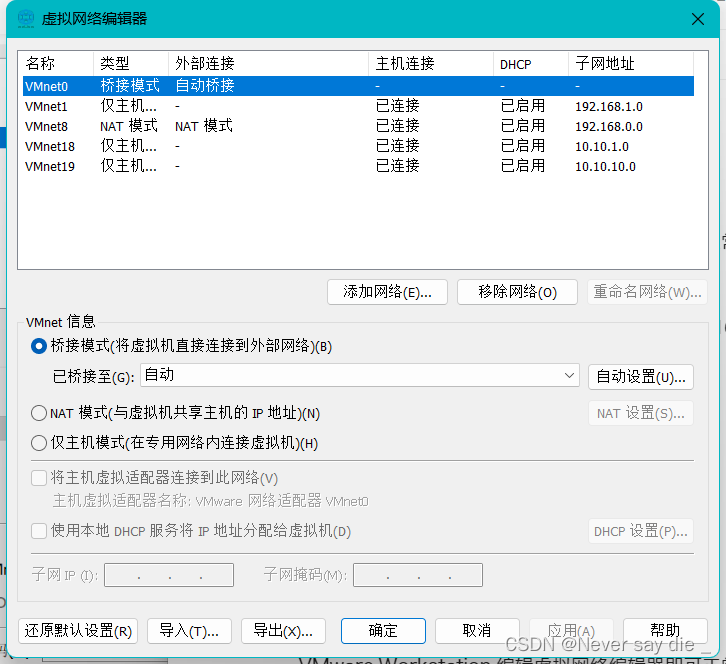
Task: Click the 外部连接 column header
Action: point(268,63)
